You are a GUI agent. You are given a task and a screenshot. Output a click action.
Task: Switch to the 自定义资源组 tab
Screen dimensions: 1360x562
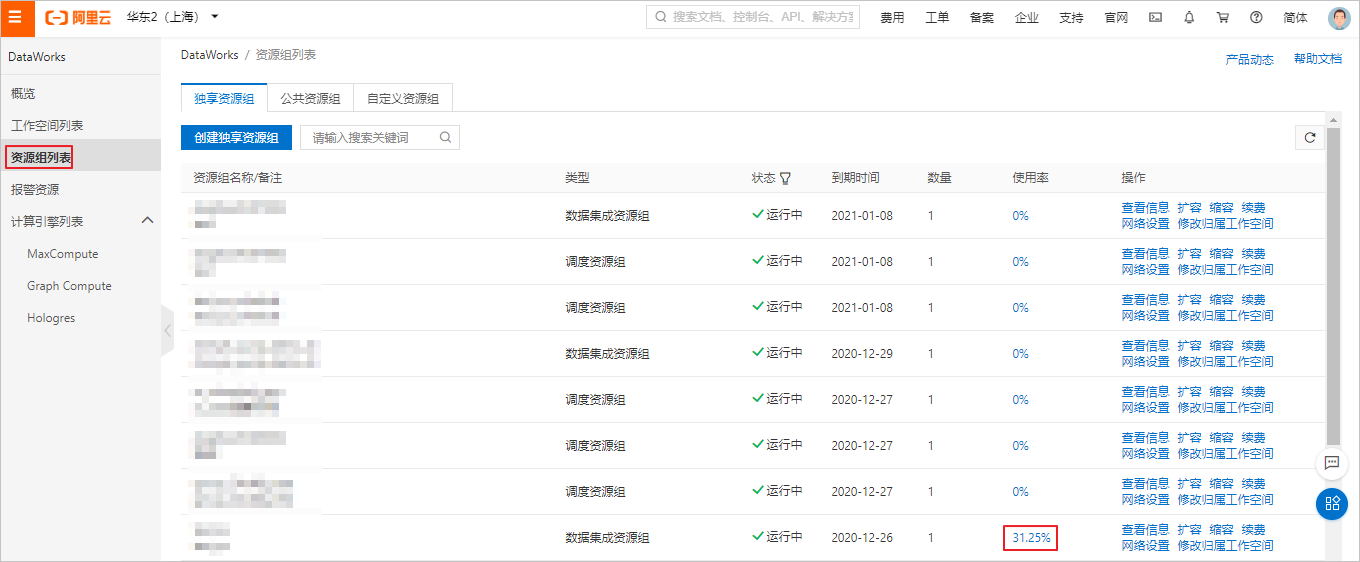point(403,99)
